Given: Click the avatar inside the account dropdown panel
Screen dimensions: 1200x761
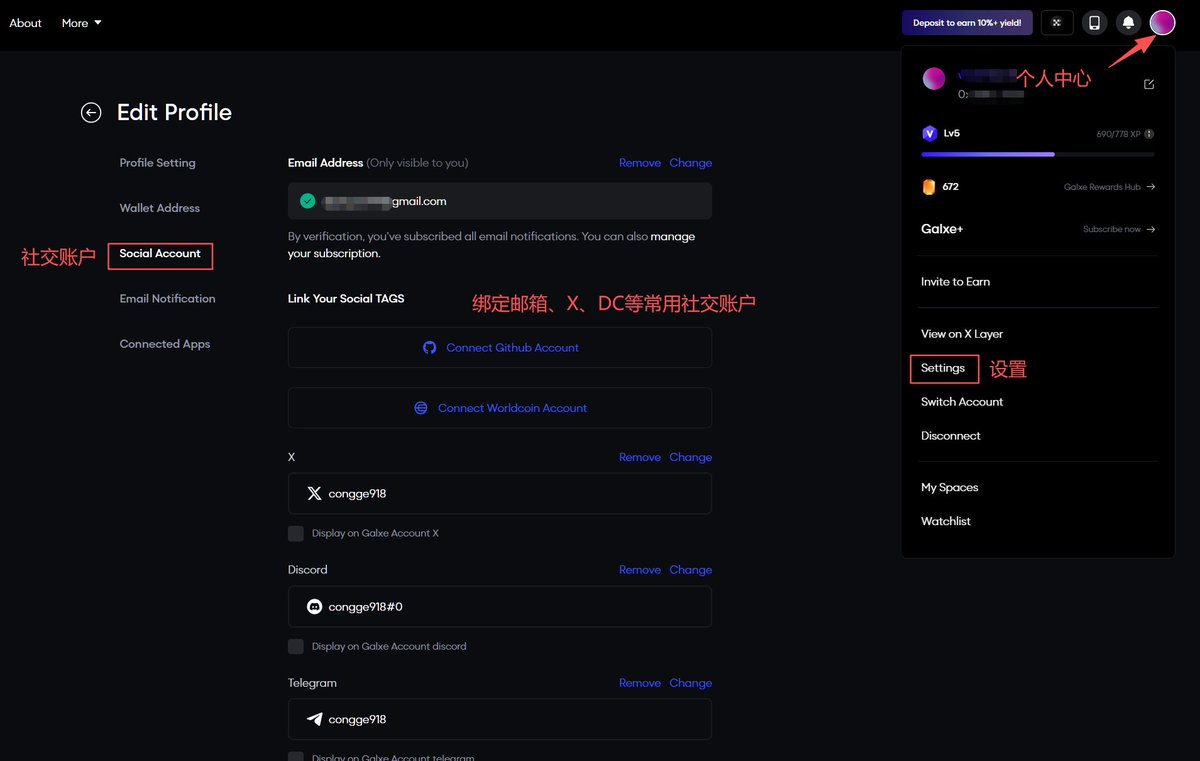Looking at the screenshot, I should [934, 79].
